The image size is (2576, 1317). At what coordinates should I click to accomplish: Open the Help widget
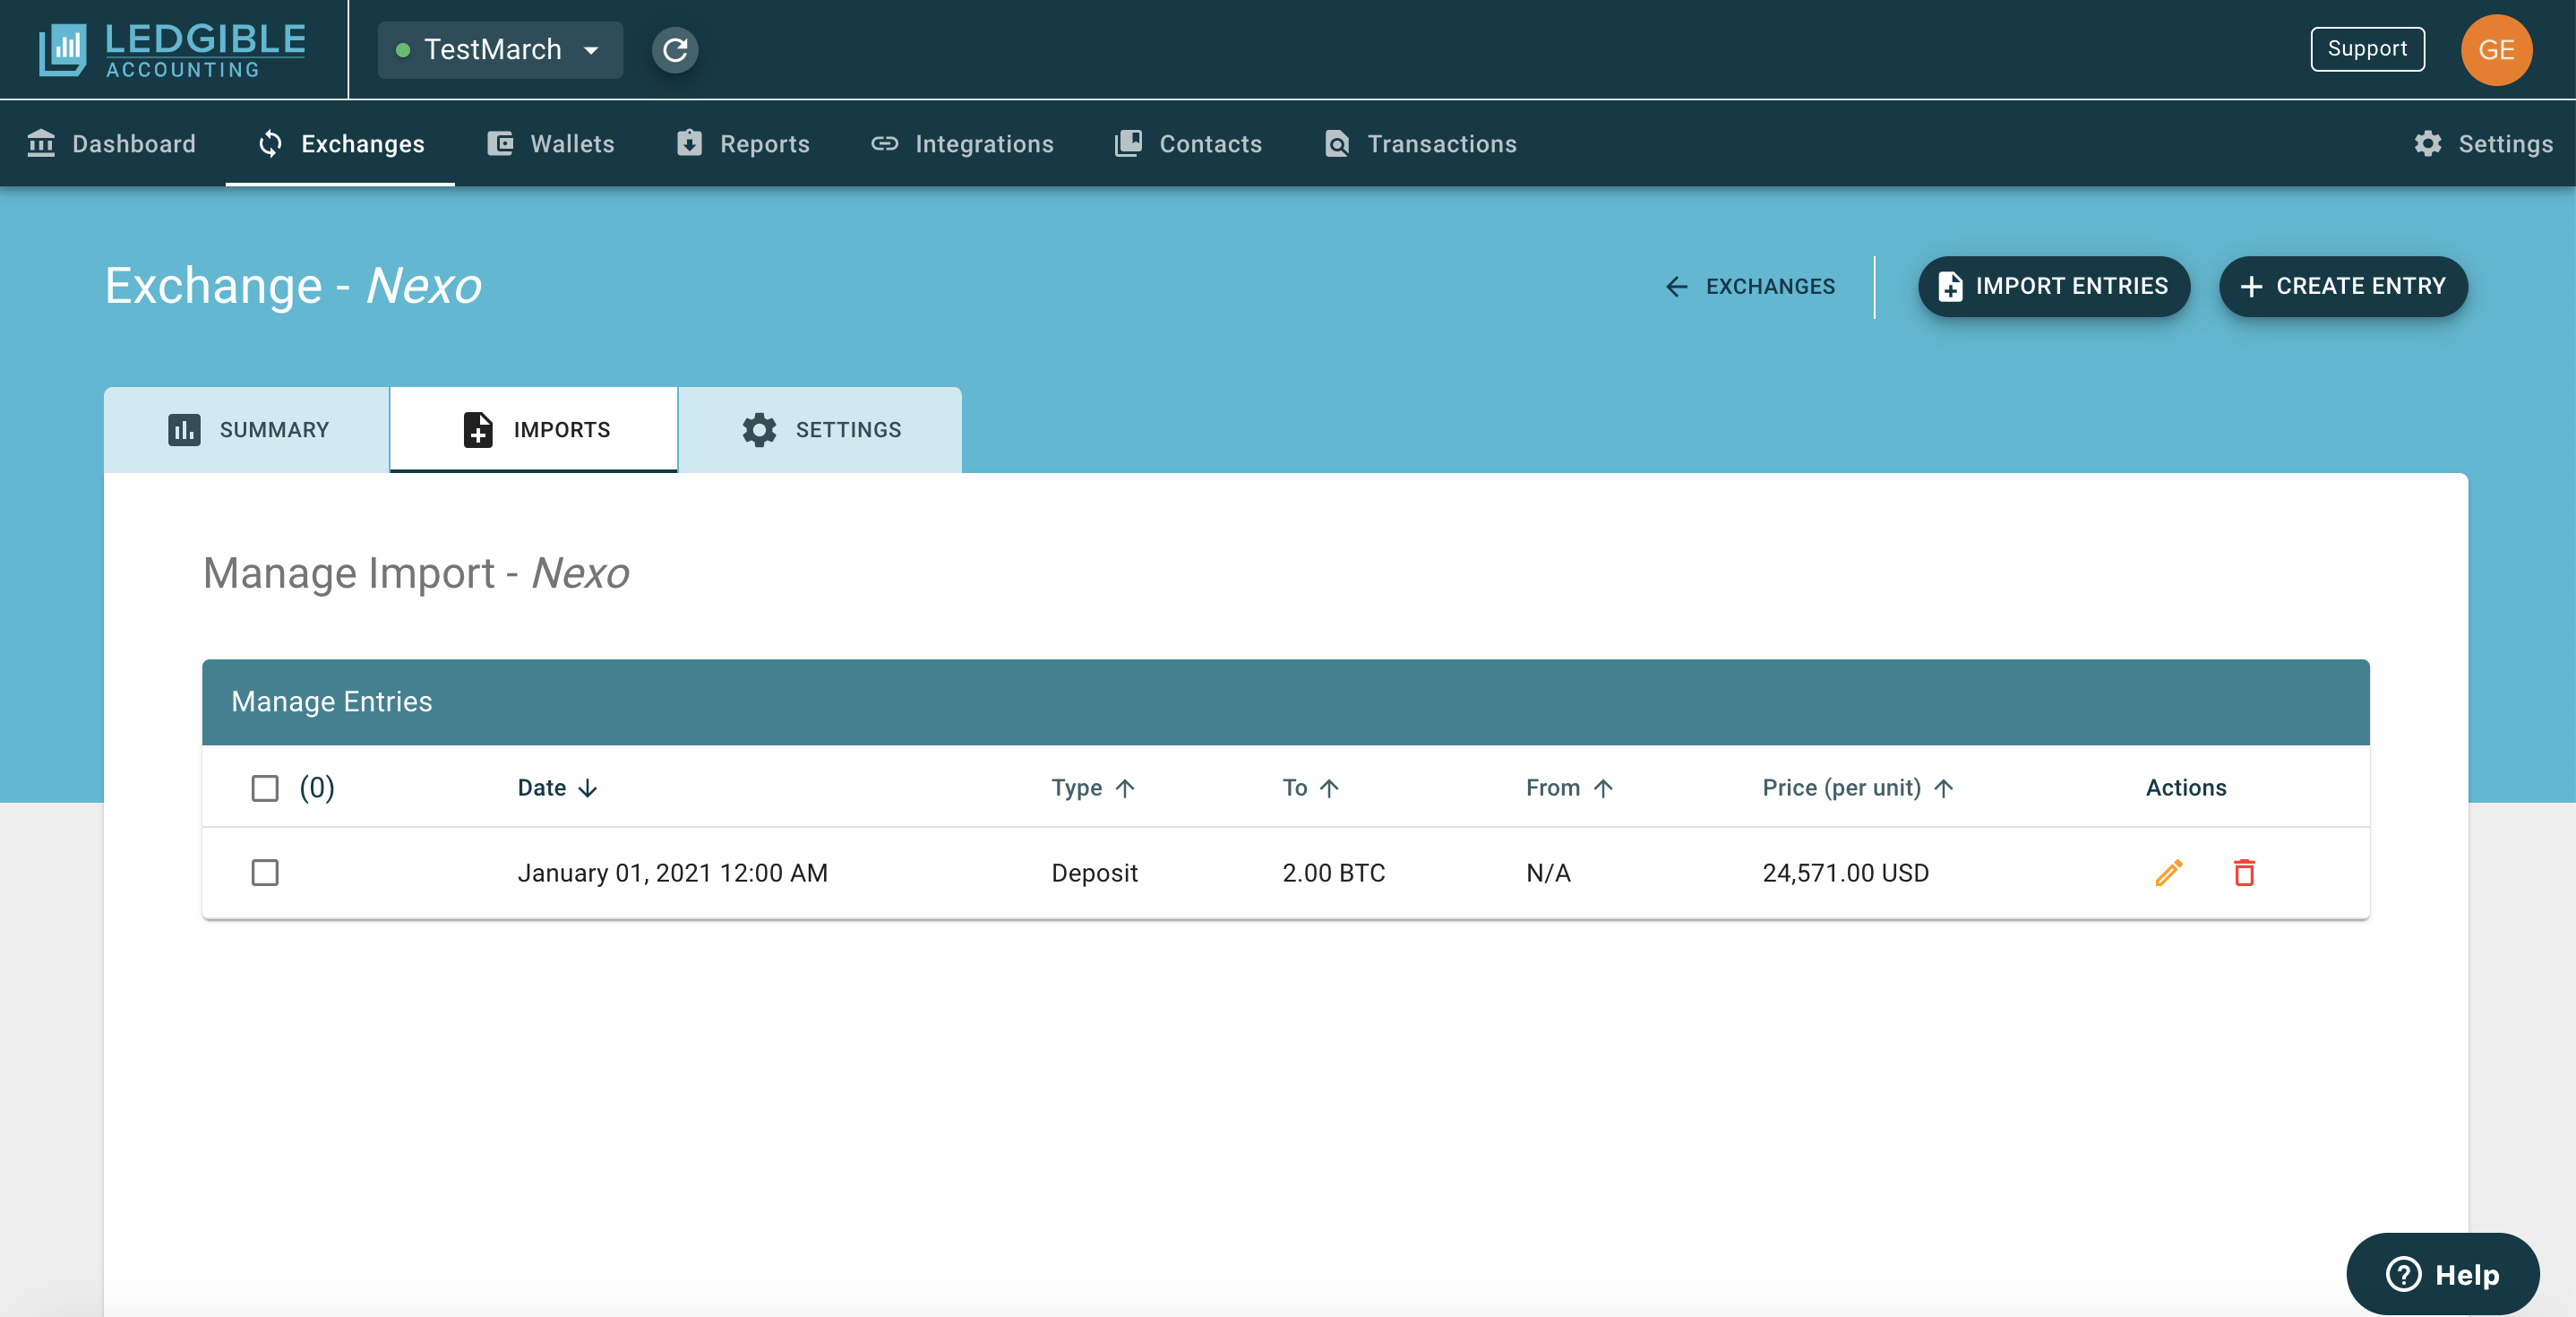point(2442,1274)
